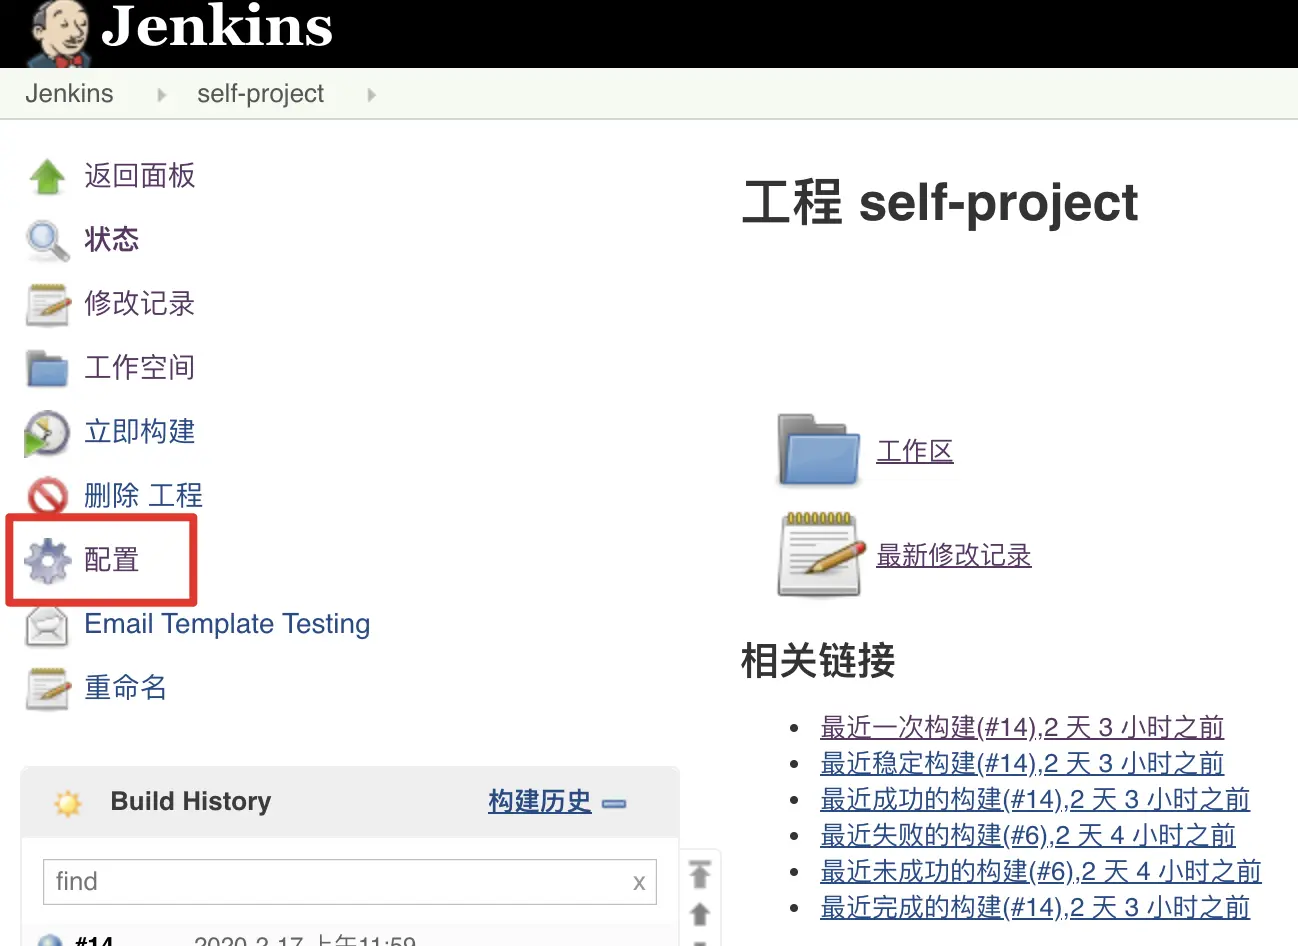1298x946 pixels.
Task: Open 修改记录 in the sidebar
Action: (x=139, y=303)
